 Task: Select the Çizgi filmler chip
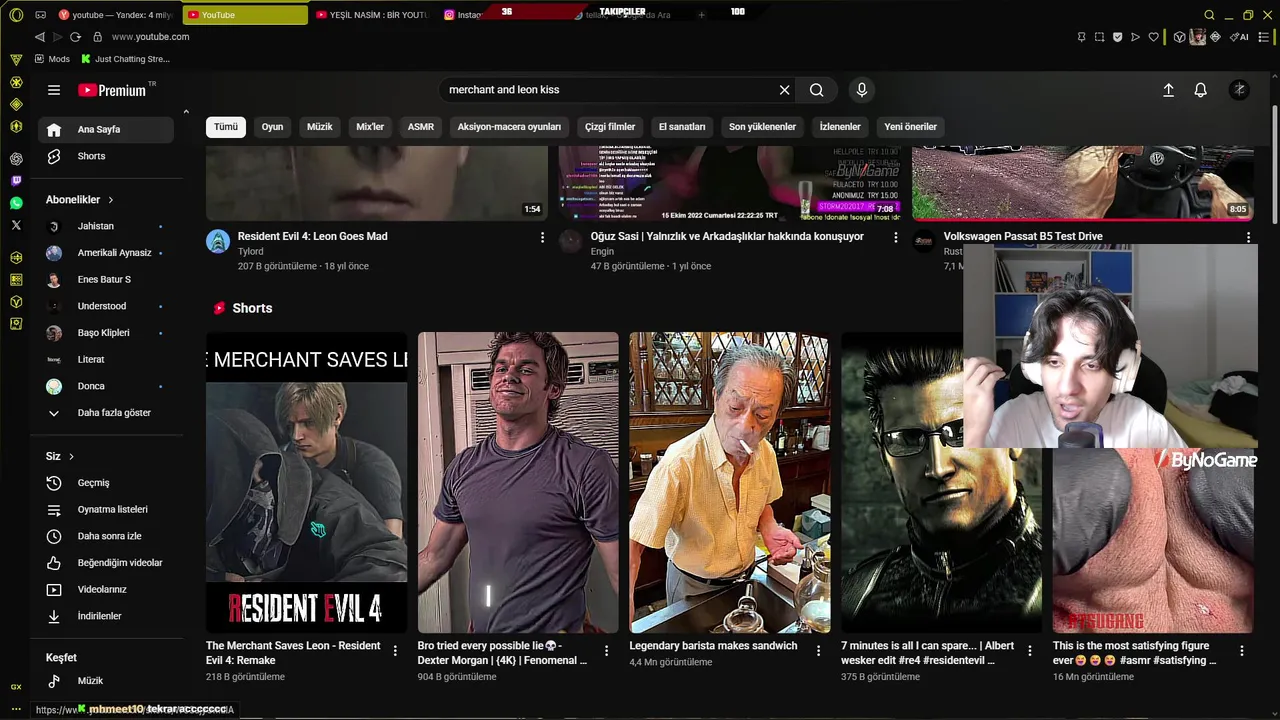click(610, 127)
